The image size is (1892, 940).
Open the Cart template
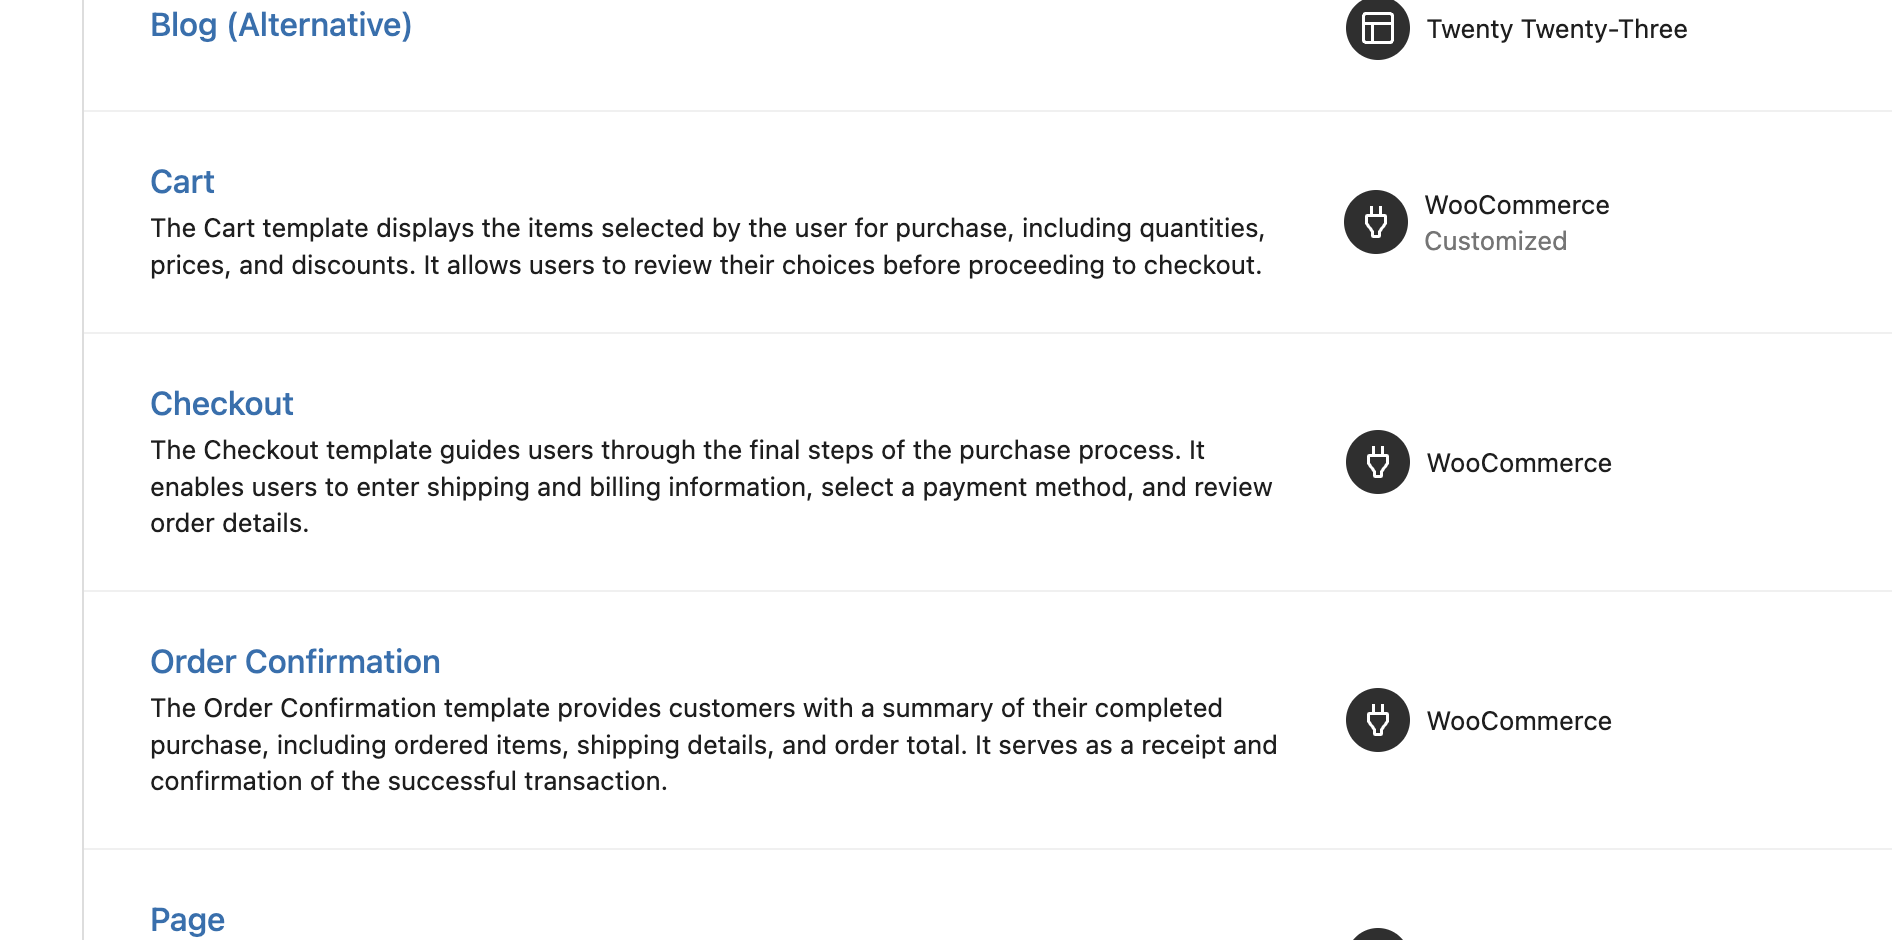182,182
